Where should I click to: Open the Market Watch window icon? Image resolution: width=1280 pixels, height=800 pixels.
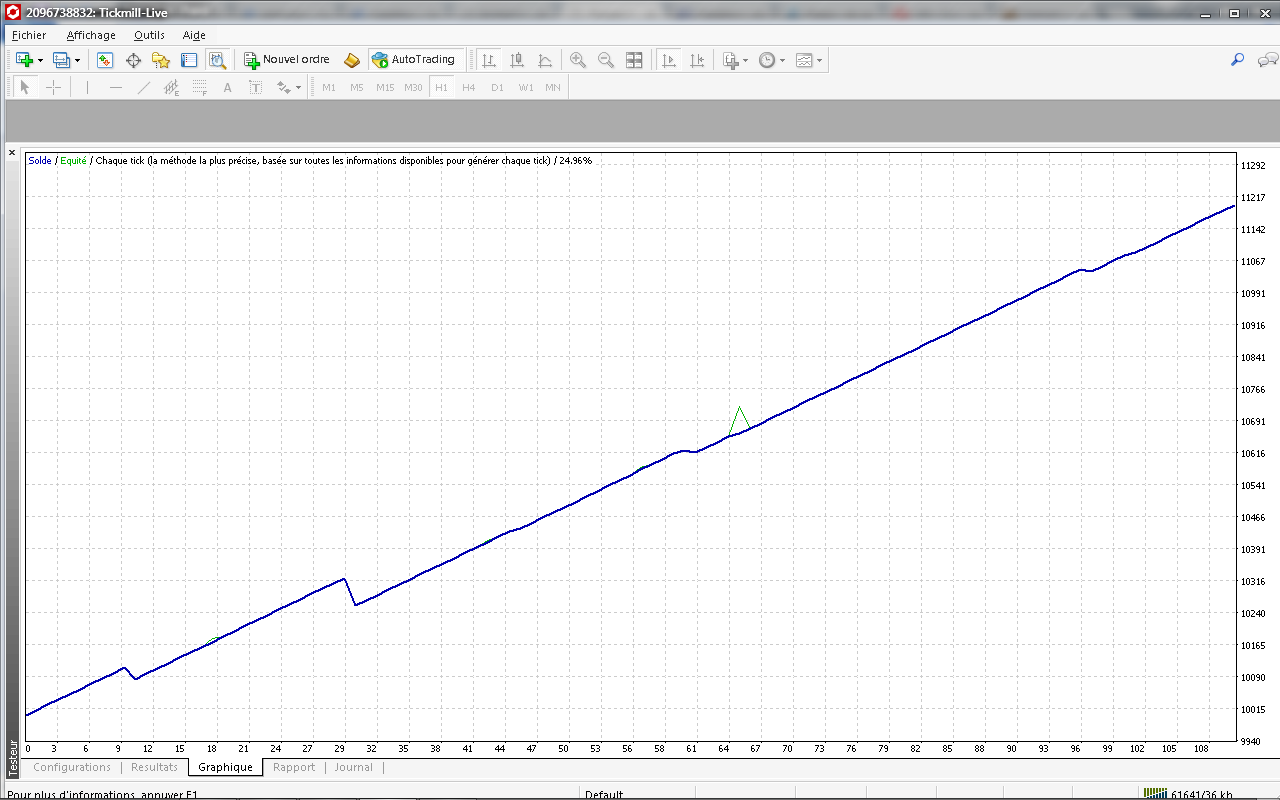[105, 60]
